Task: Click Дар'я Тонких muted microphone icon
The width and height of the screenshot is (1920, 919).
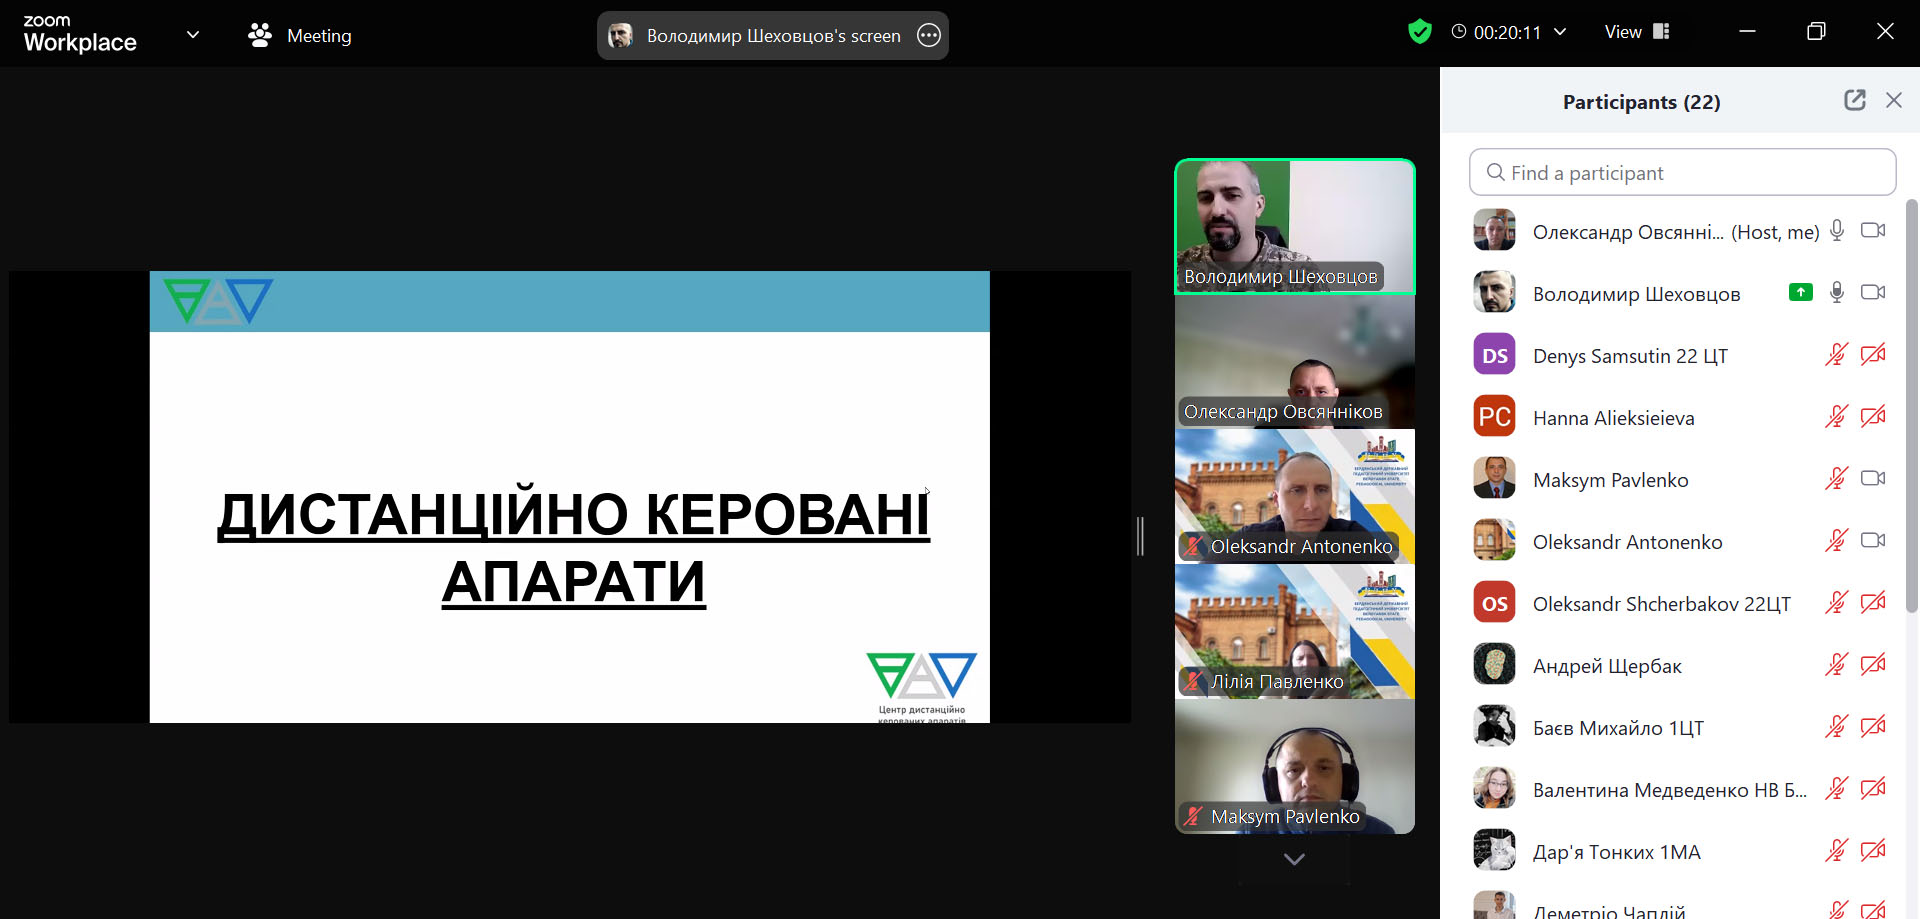Action: [1836, 851]
